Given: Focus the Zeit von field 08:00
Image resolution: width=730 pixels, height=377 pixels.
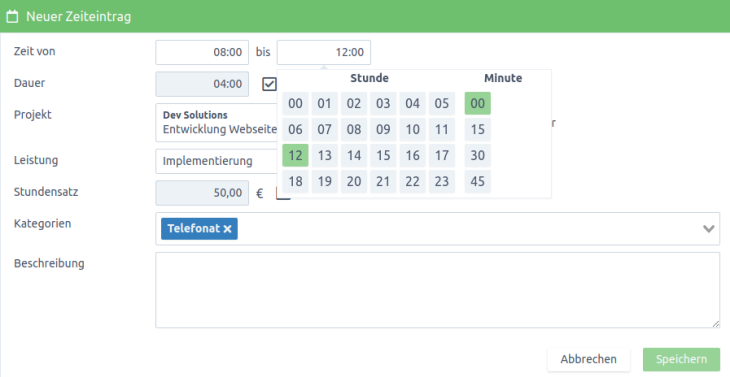Looking at the screenshot, I should point(202,52).
